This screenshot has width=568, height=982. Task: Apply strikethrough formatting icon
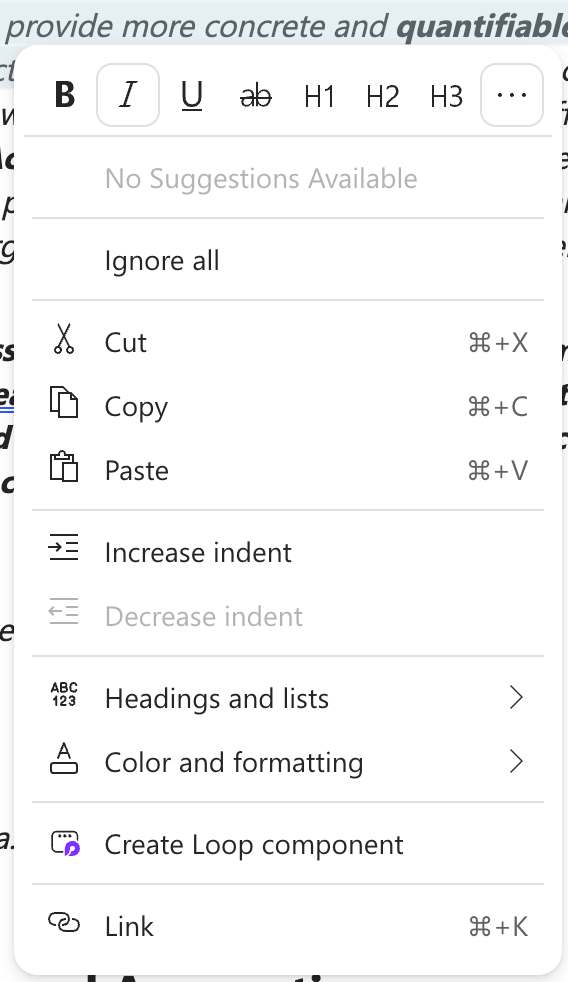coord(256,95)
